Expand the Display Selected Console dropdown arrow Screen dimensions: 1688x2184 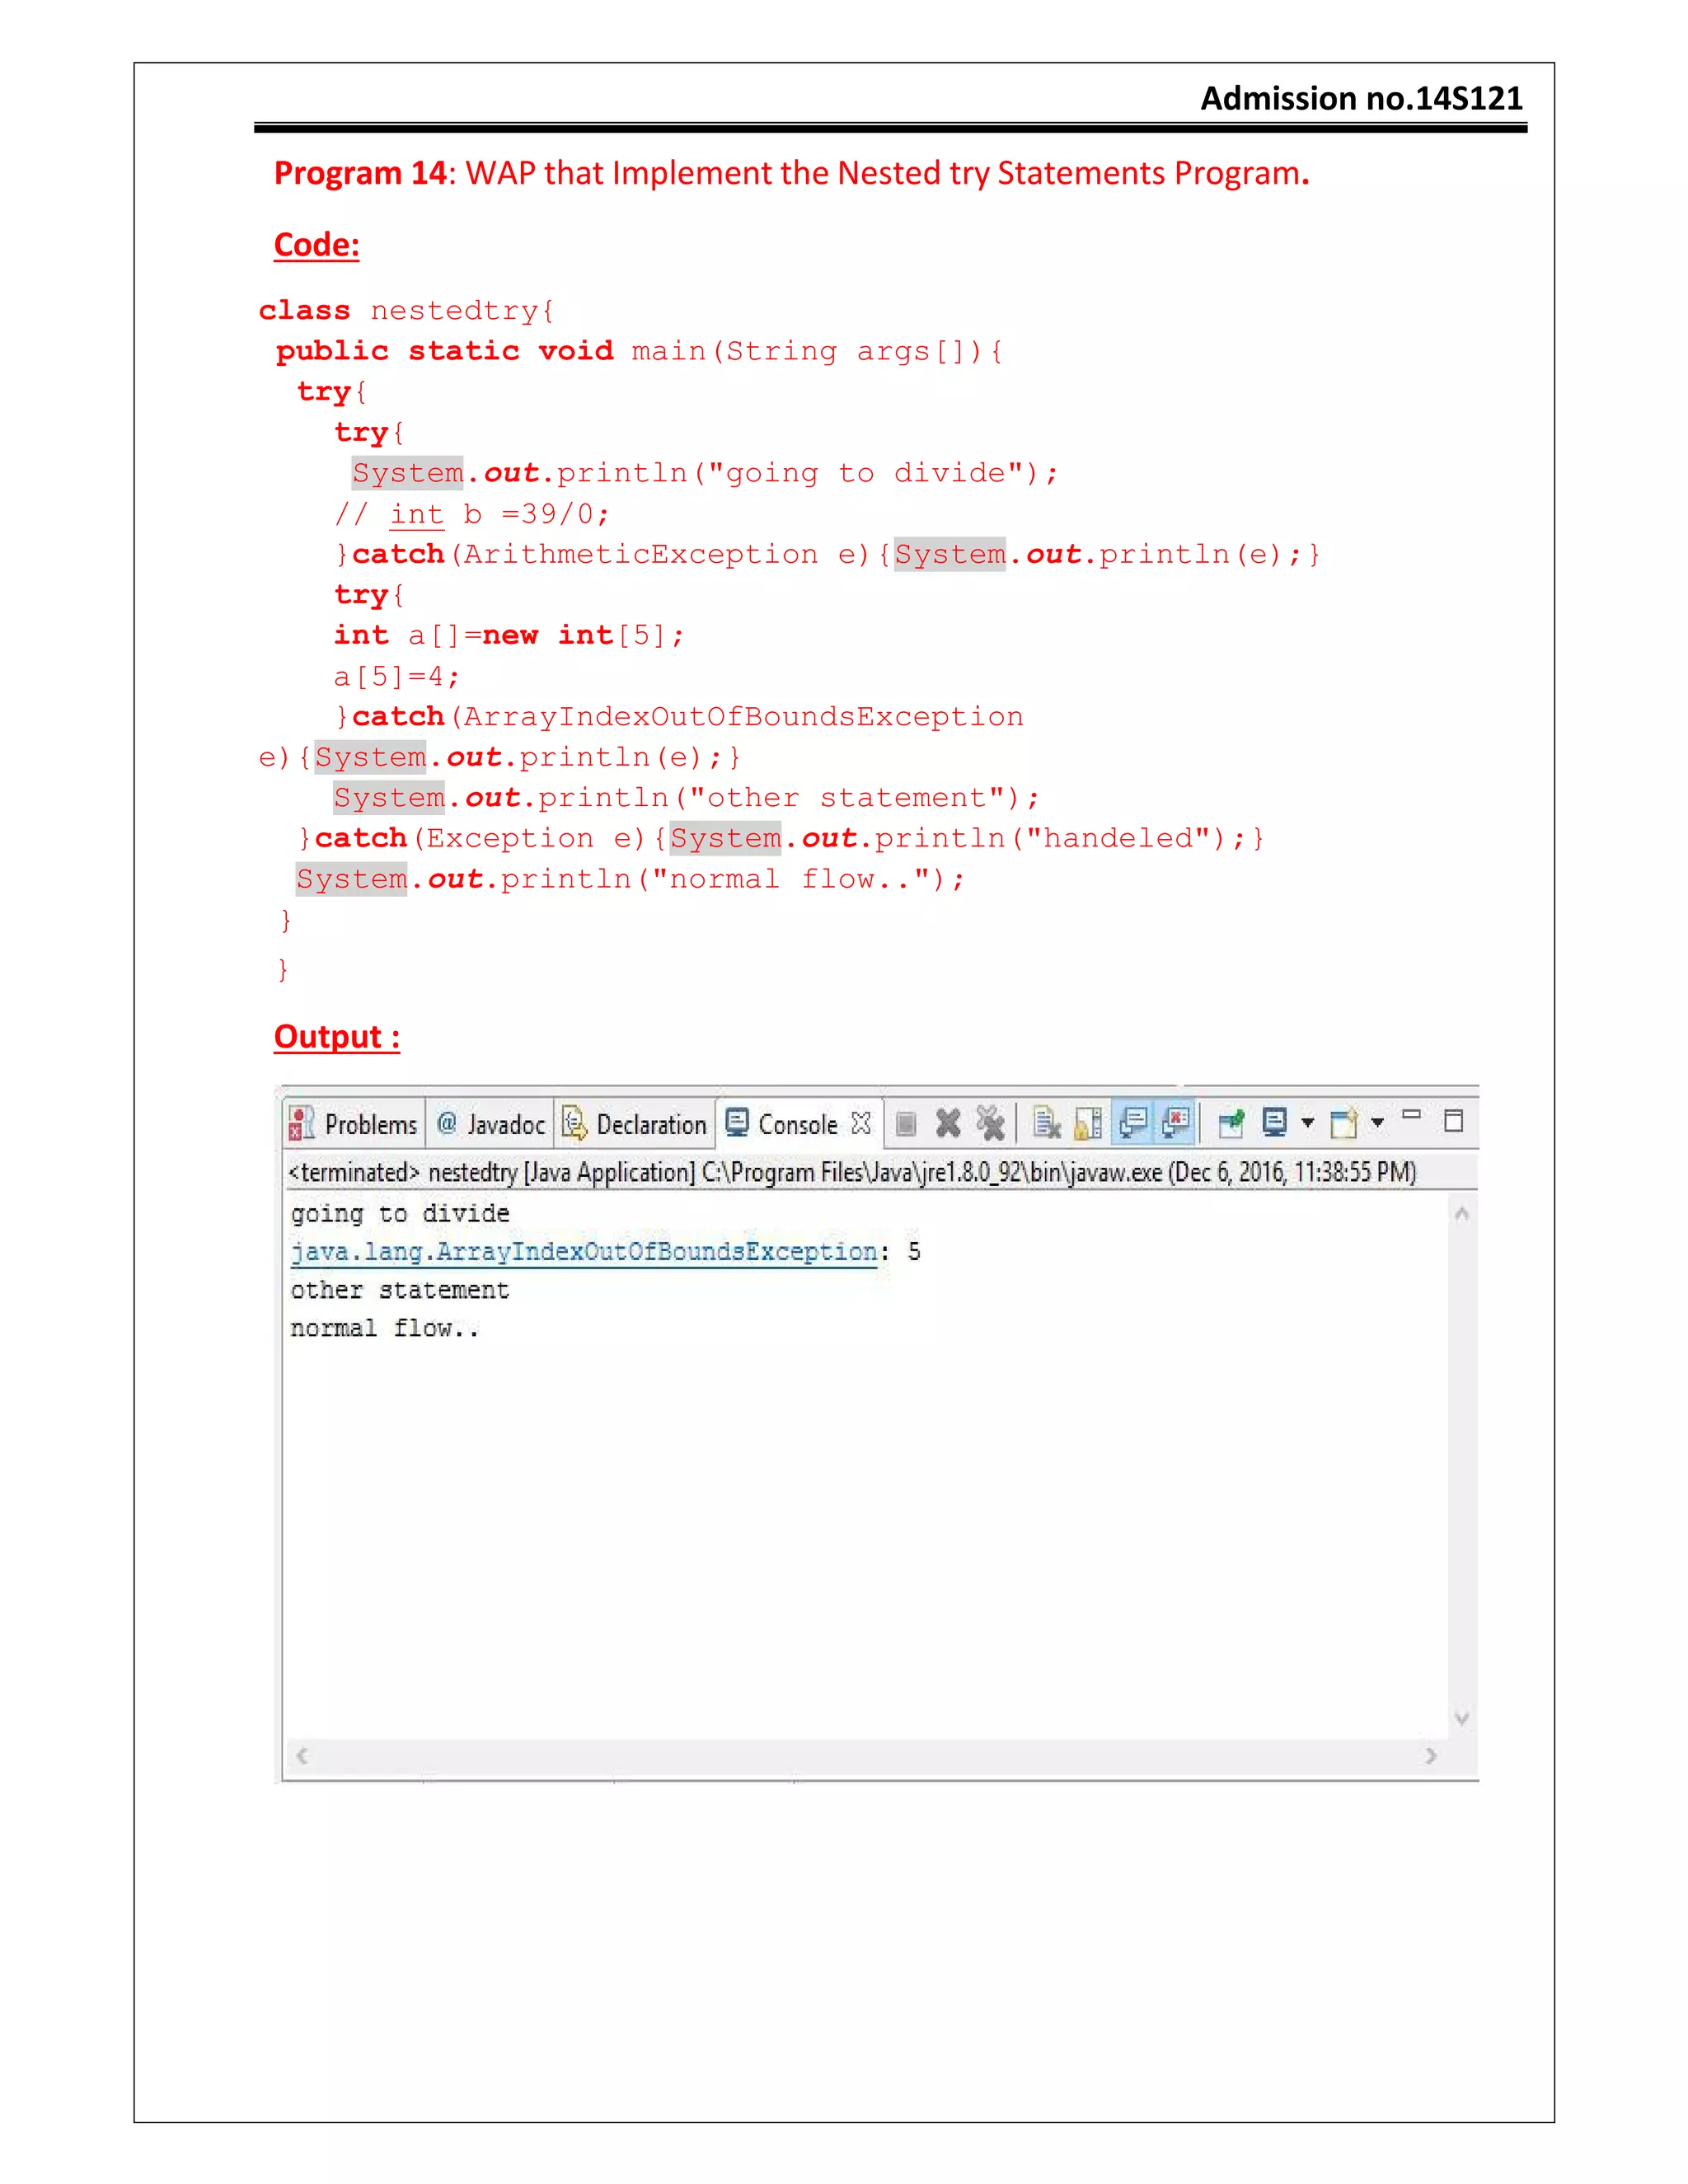tap(1307, 1123)
